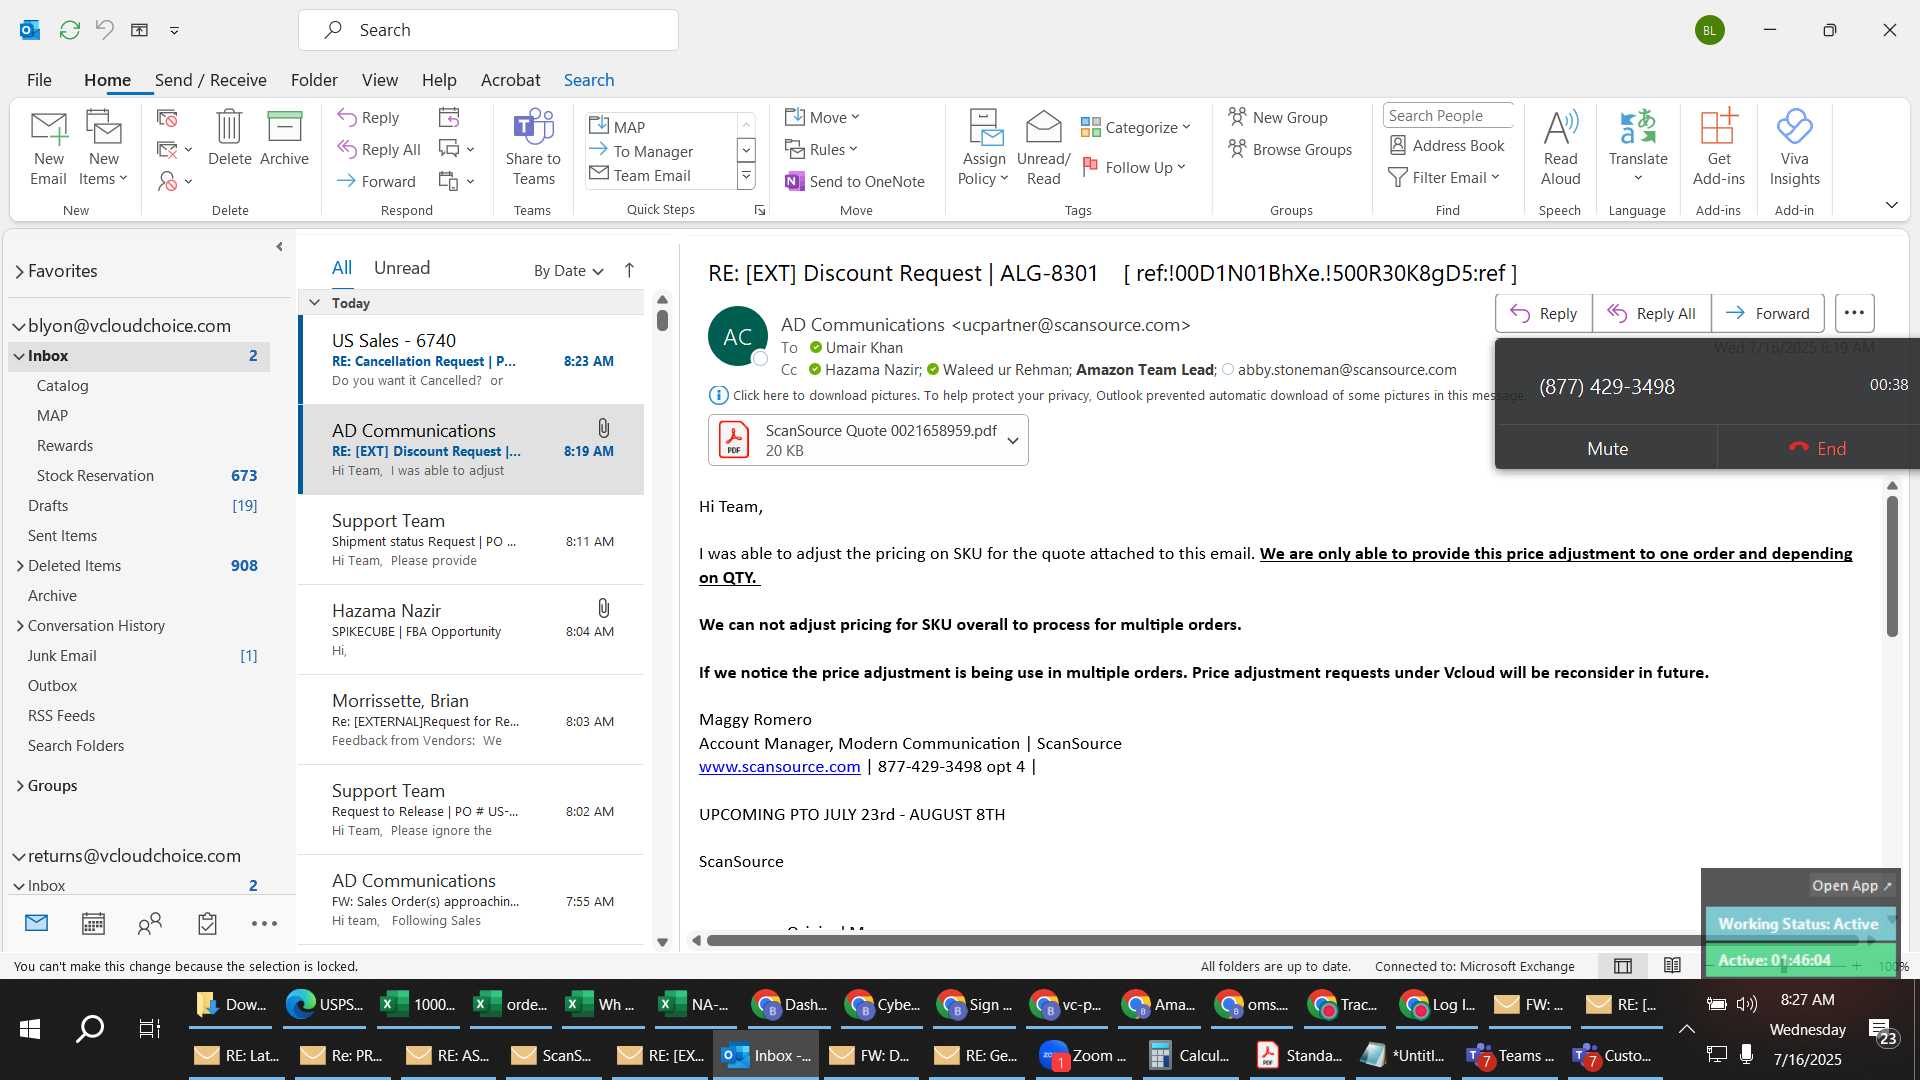The width and height of the screenshot is (1920, 1080).
Task: Switch to Normal view in status bar
Action: pyautogui.click(x=1623, y=966)
